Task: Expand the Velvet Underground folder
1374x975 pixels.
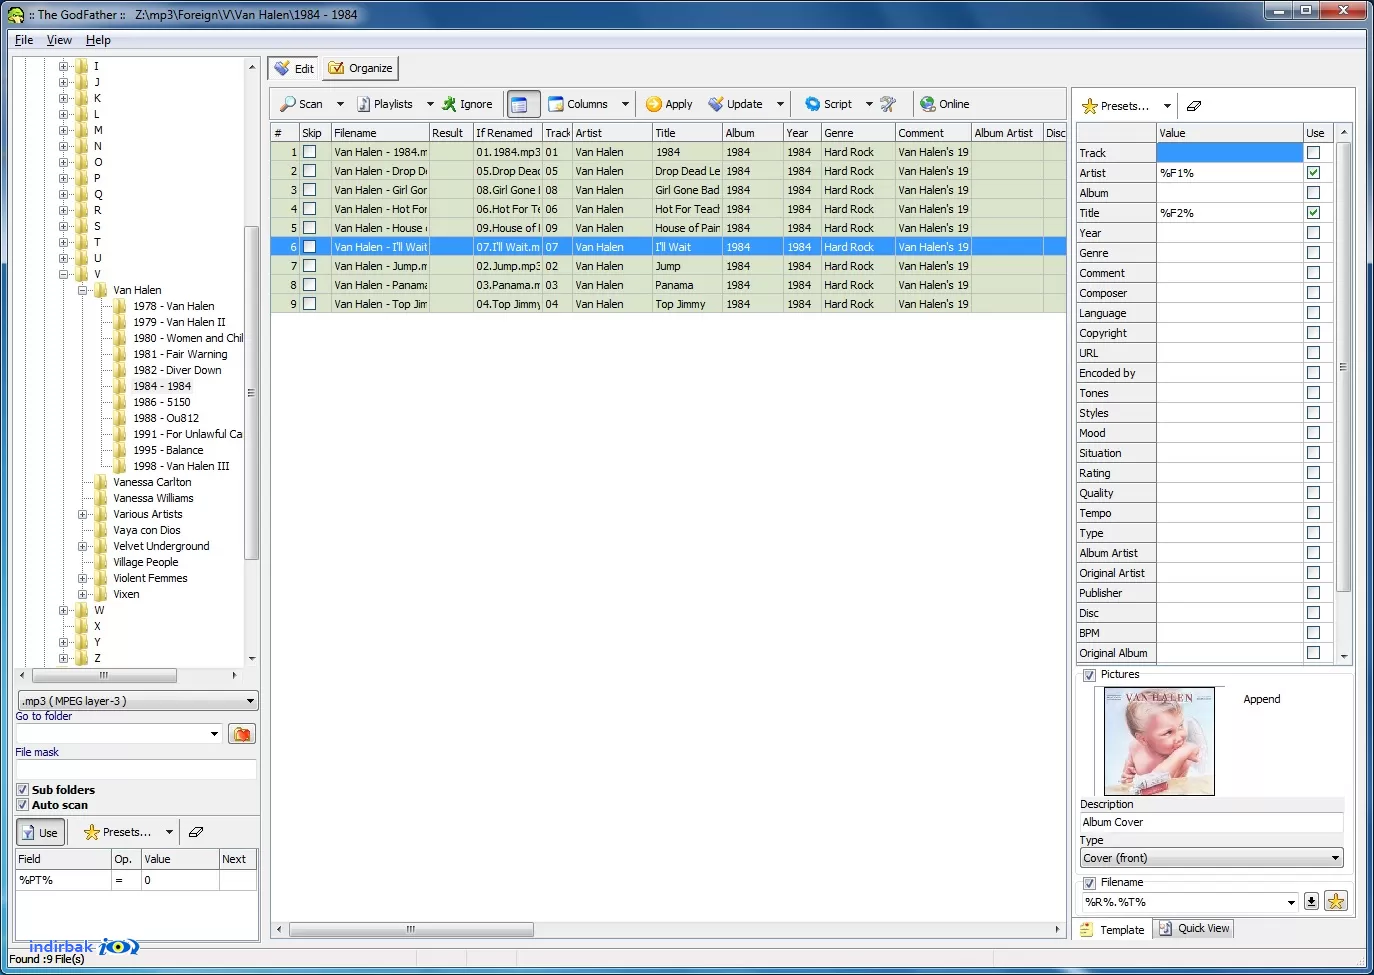Action: click(83, 546)
